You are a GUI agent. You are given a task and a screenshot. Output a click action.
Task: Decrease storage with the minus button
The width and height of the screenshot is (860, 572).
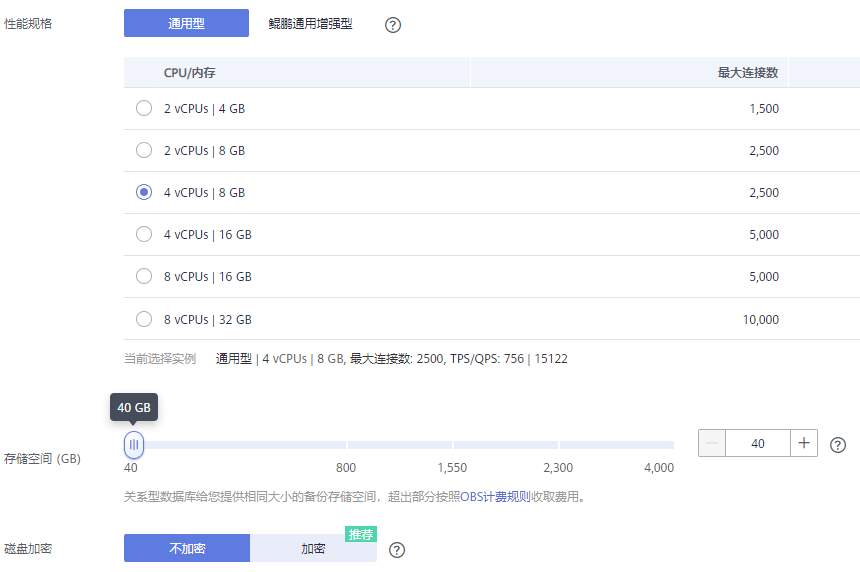click(712, 443)
